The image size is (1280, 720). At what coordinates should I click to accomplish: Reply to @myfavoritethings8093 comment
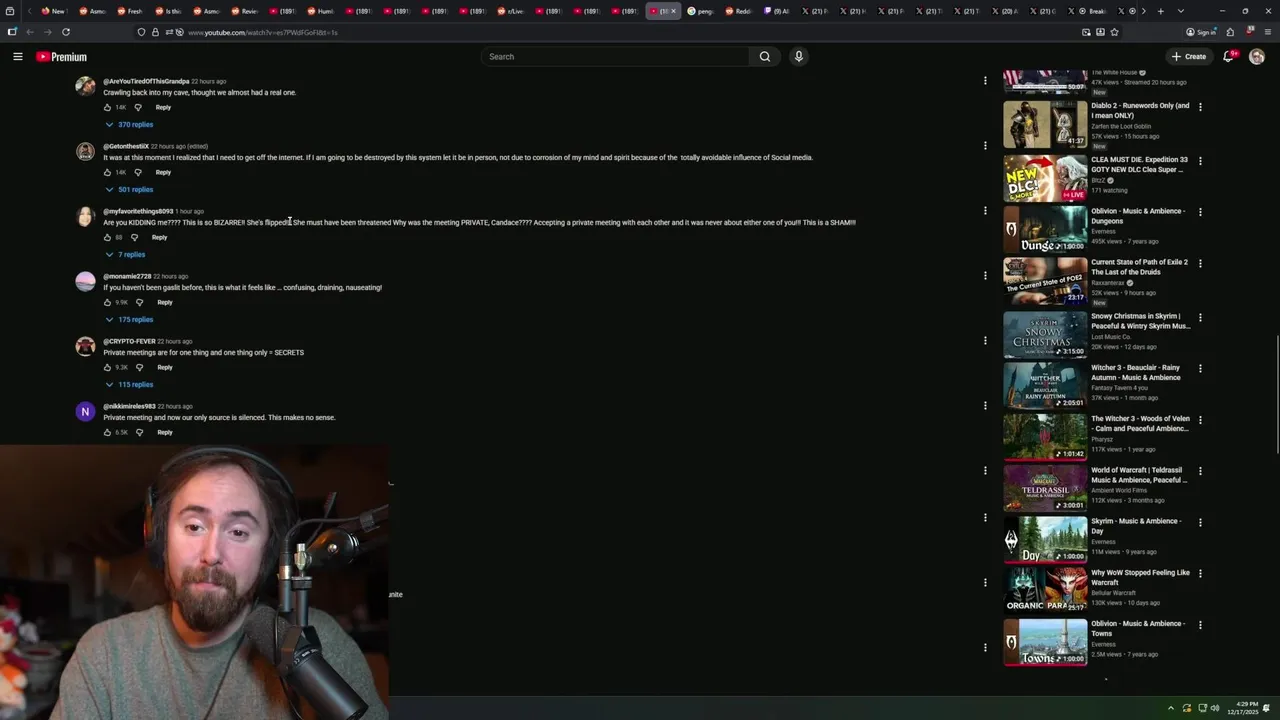(x=159, y=237)
